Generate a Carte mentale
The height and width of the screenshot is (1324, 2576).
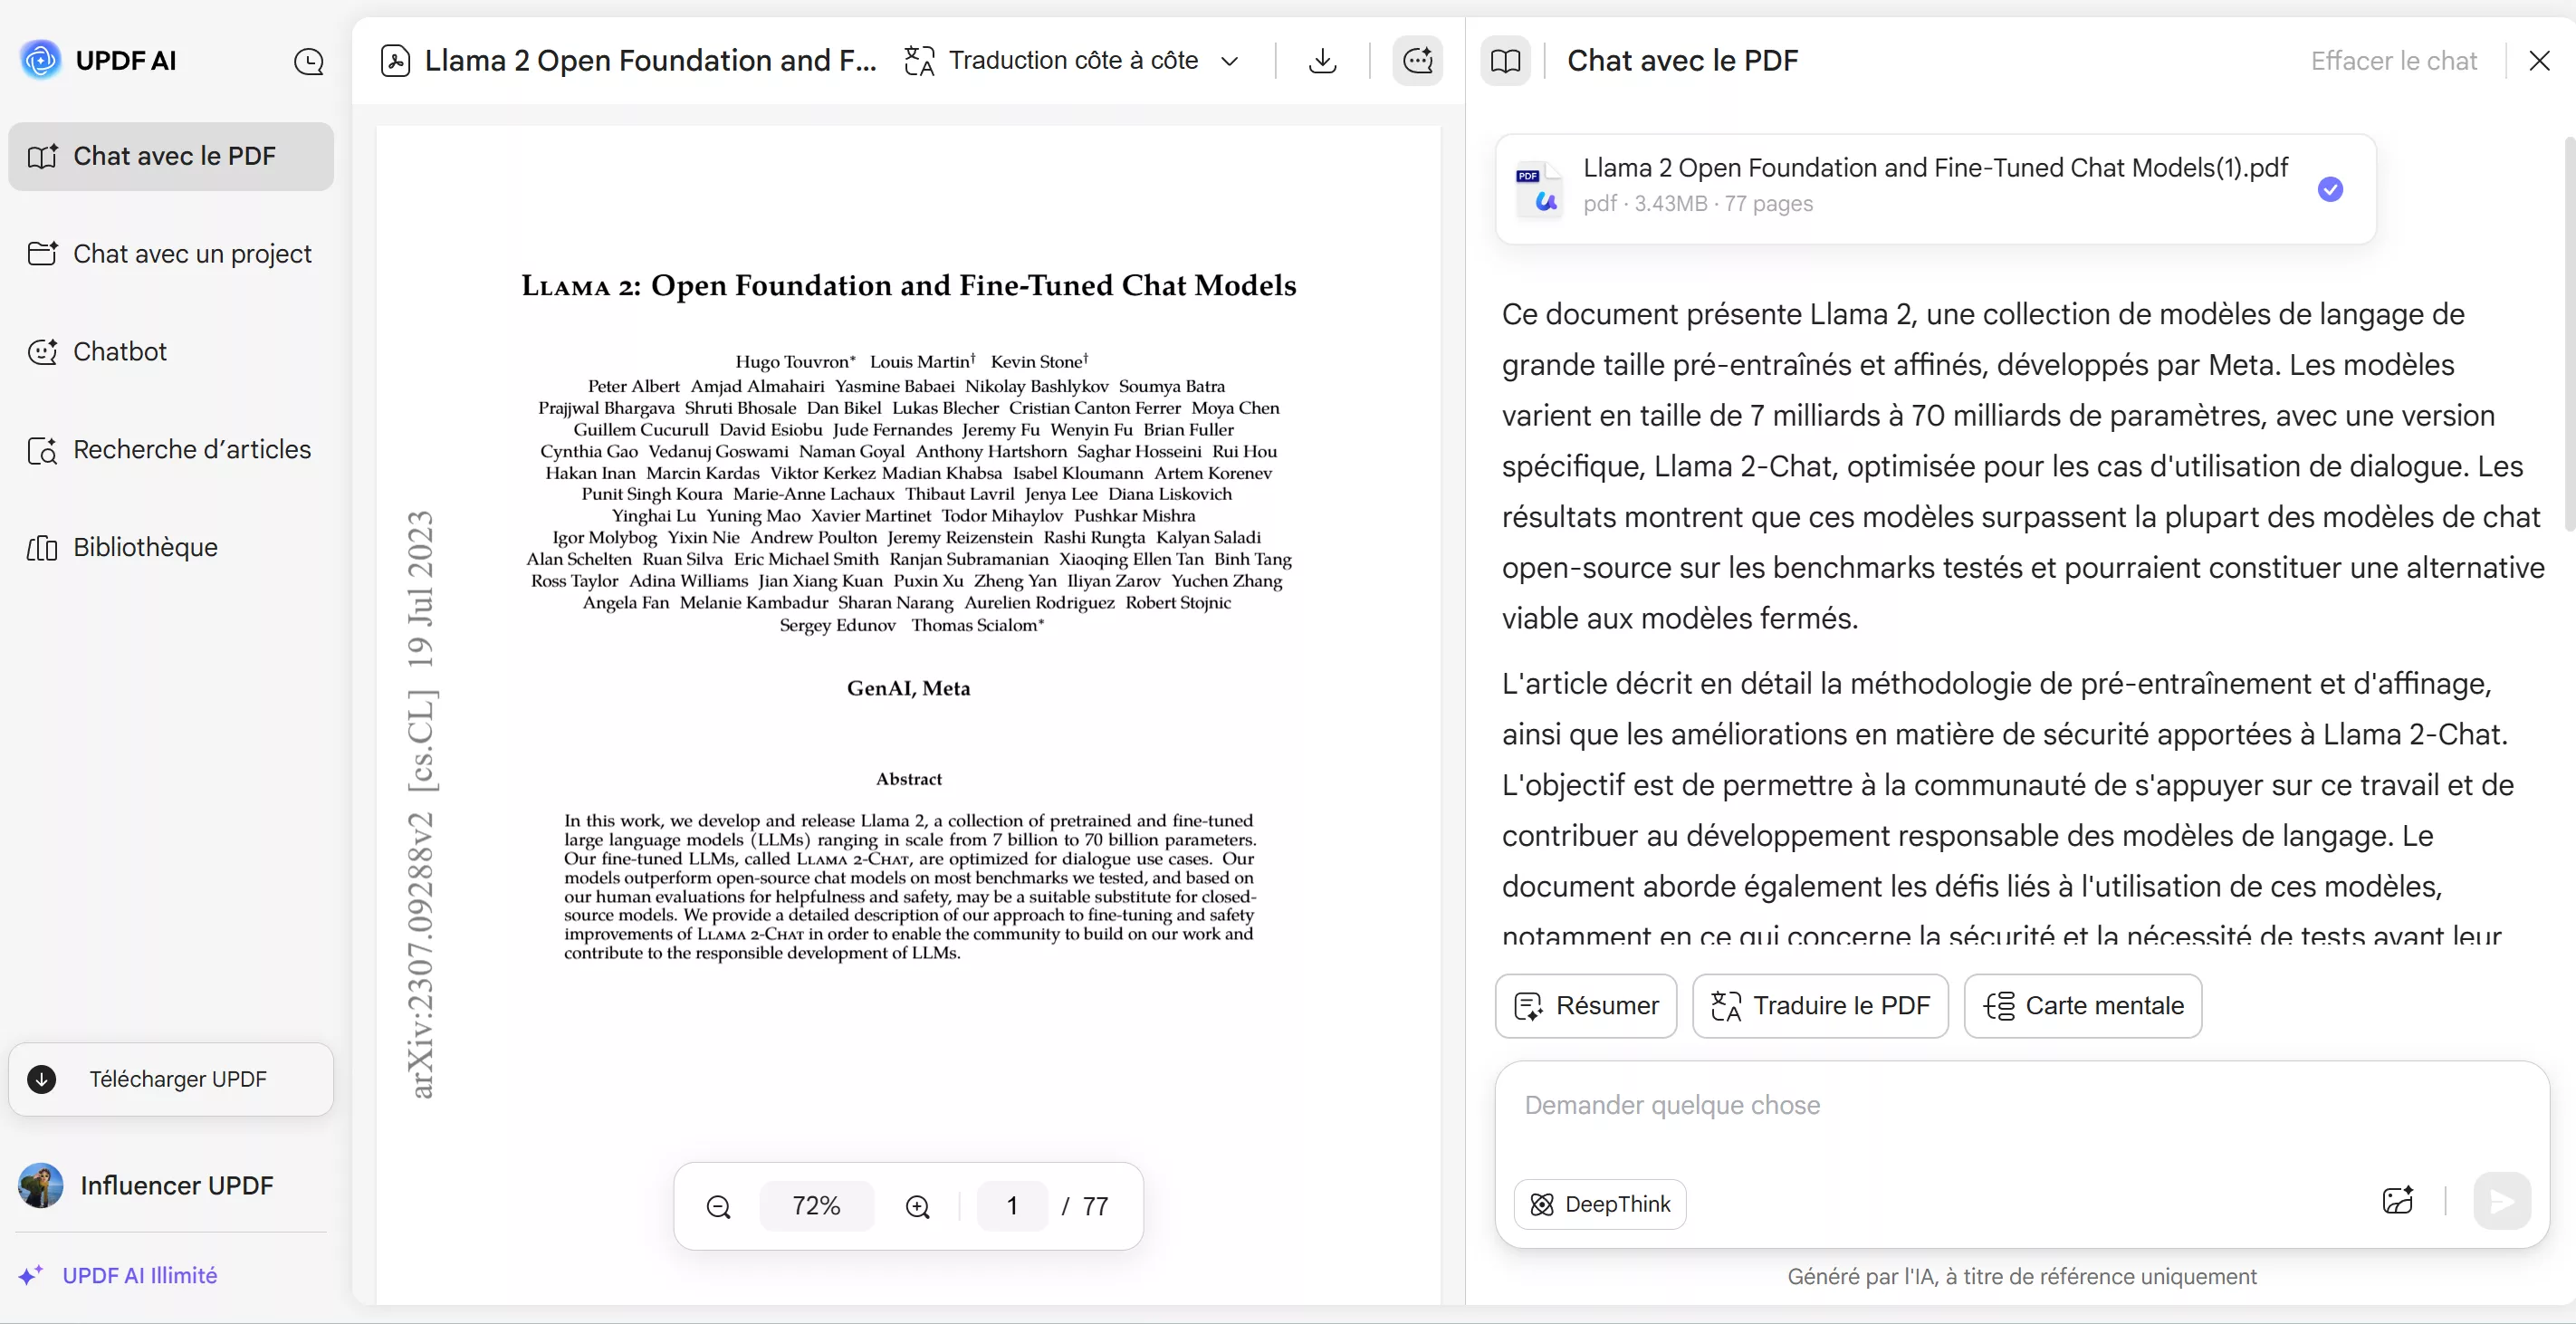click(x=2083, y=1006)
